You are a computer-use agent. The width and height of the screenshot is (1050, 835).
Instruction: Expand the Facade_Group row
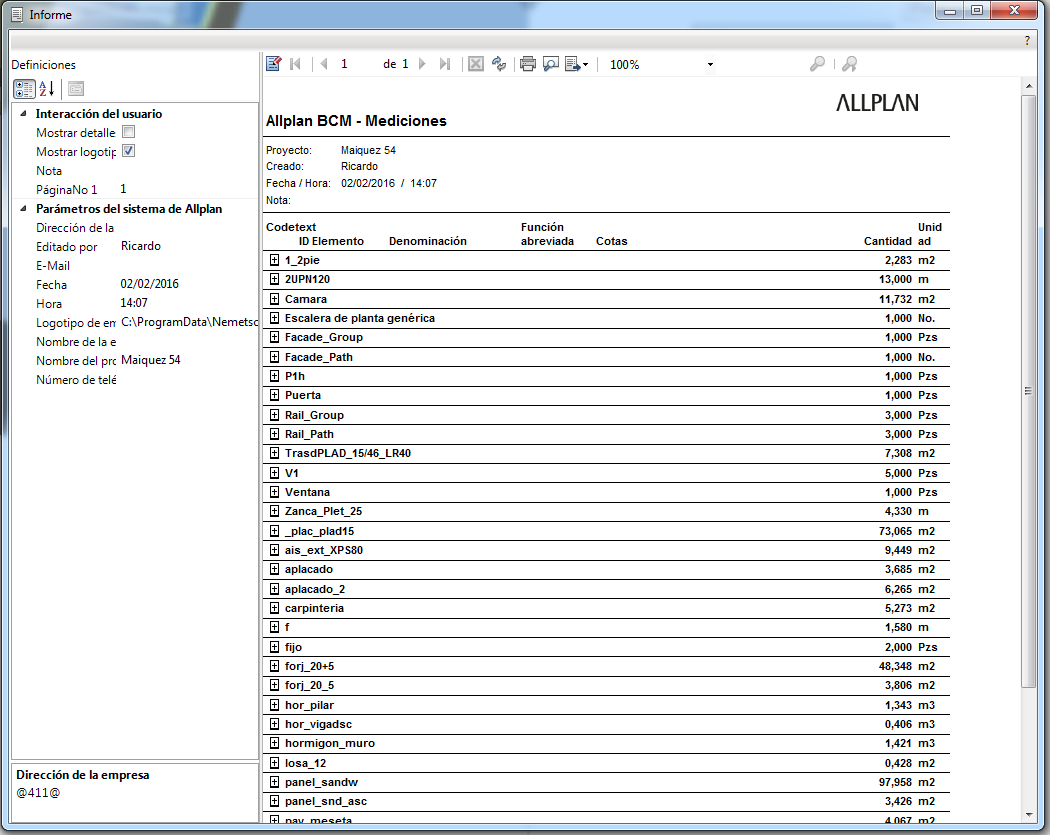click(274, 337)
